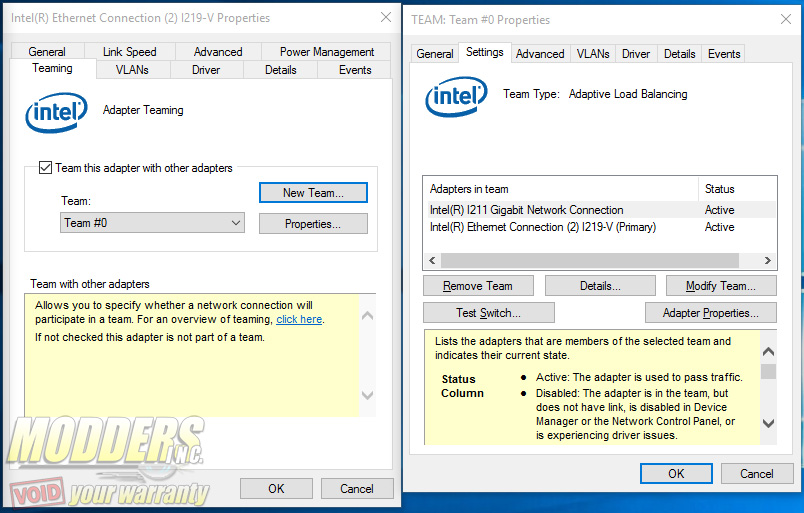The width and height of the screenshot is (804, 513).
Task: Cancel the Team #0 Properties dialog
Action: pos(756,473)
